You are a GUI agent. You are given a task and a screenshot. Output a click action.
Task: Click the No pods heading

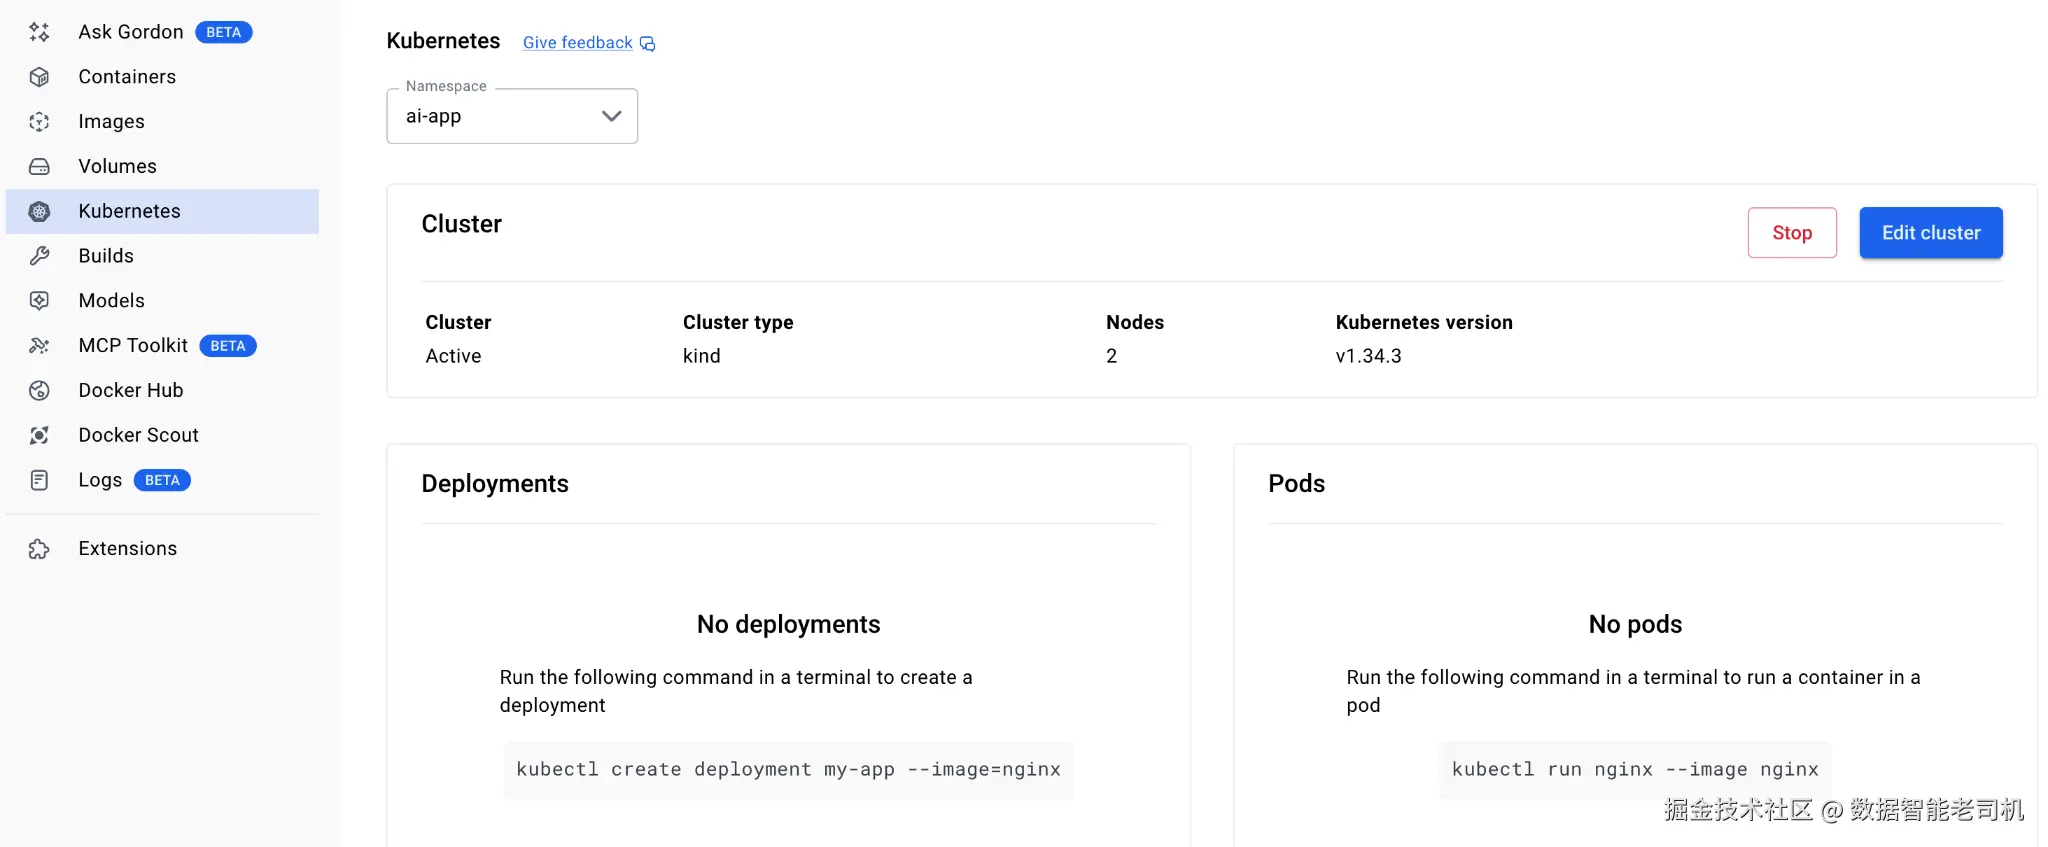(x=1636, y=624)
